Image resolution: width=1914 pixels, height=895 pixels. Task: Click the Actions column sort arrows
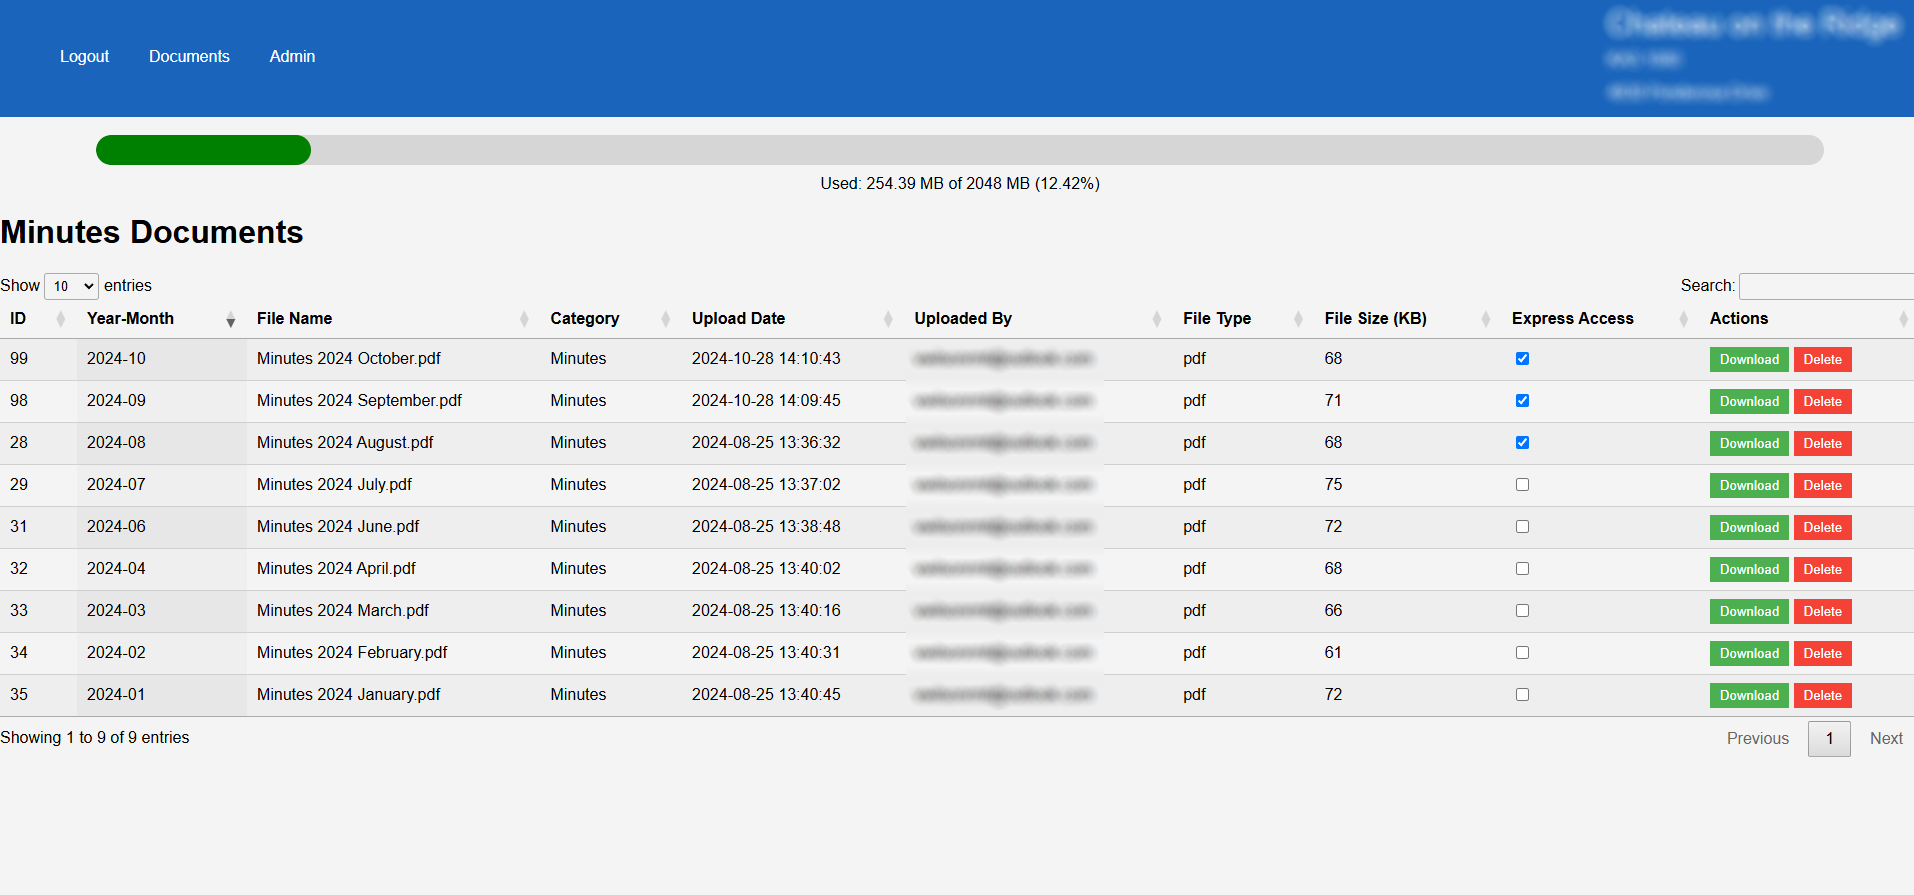(x=1903, y=319)
